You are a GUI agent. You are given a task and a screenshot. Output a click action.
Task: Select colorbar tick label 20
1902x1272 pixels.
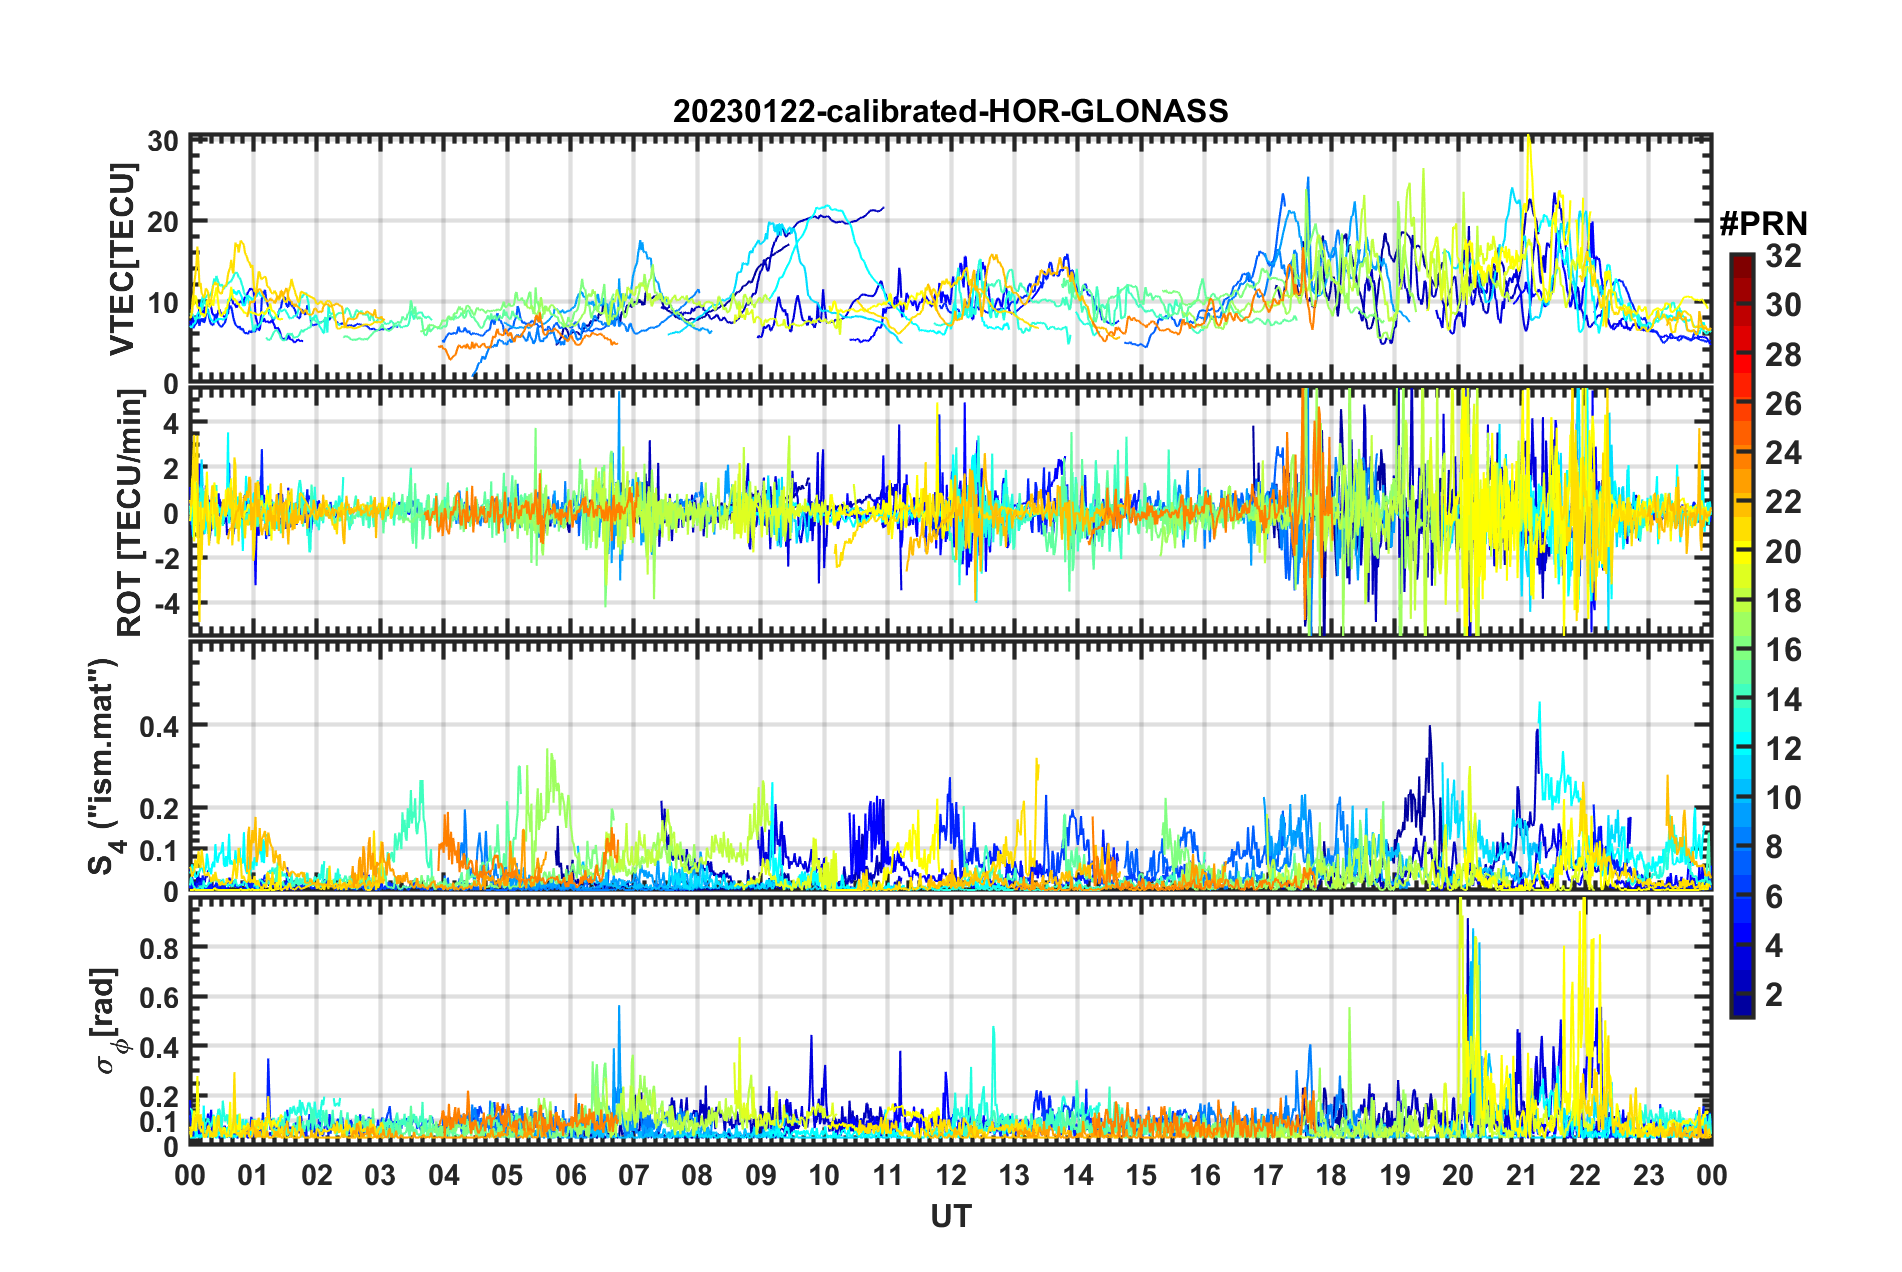(1783, 552)
